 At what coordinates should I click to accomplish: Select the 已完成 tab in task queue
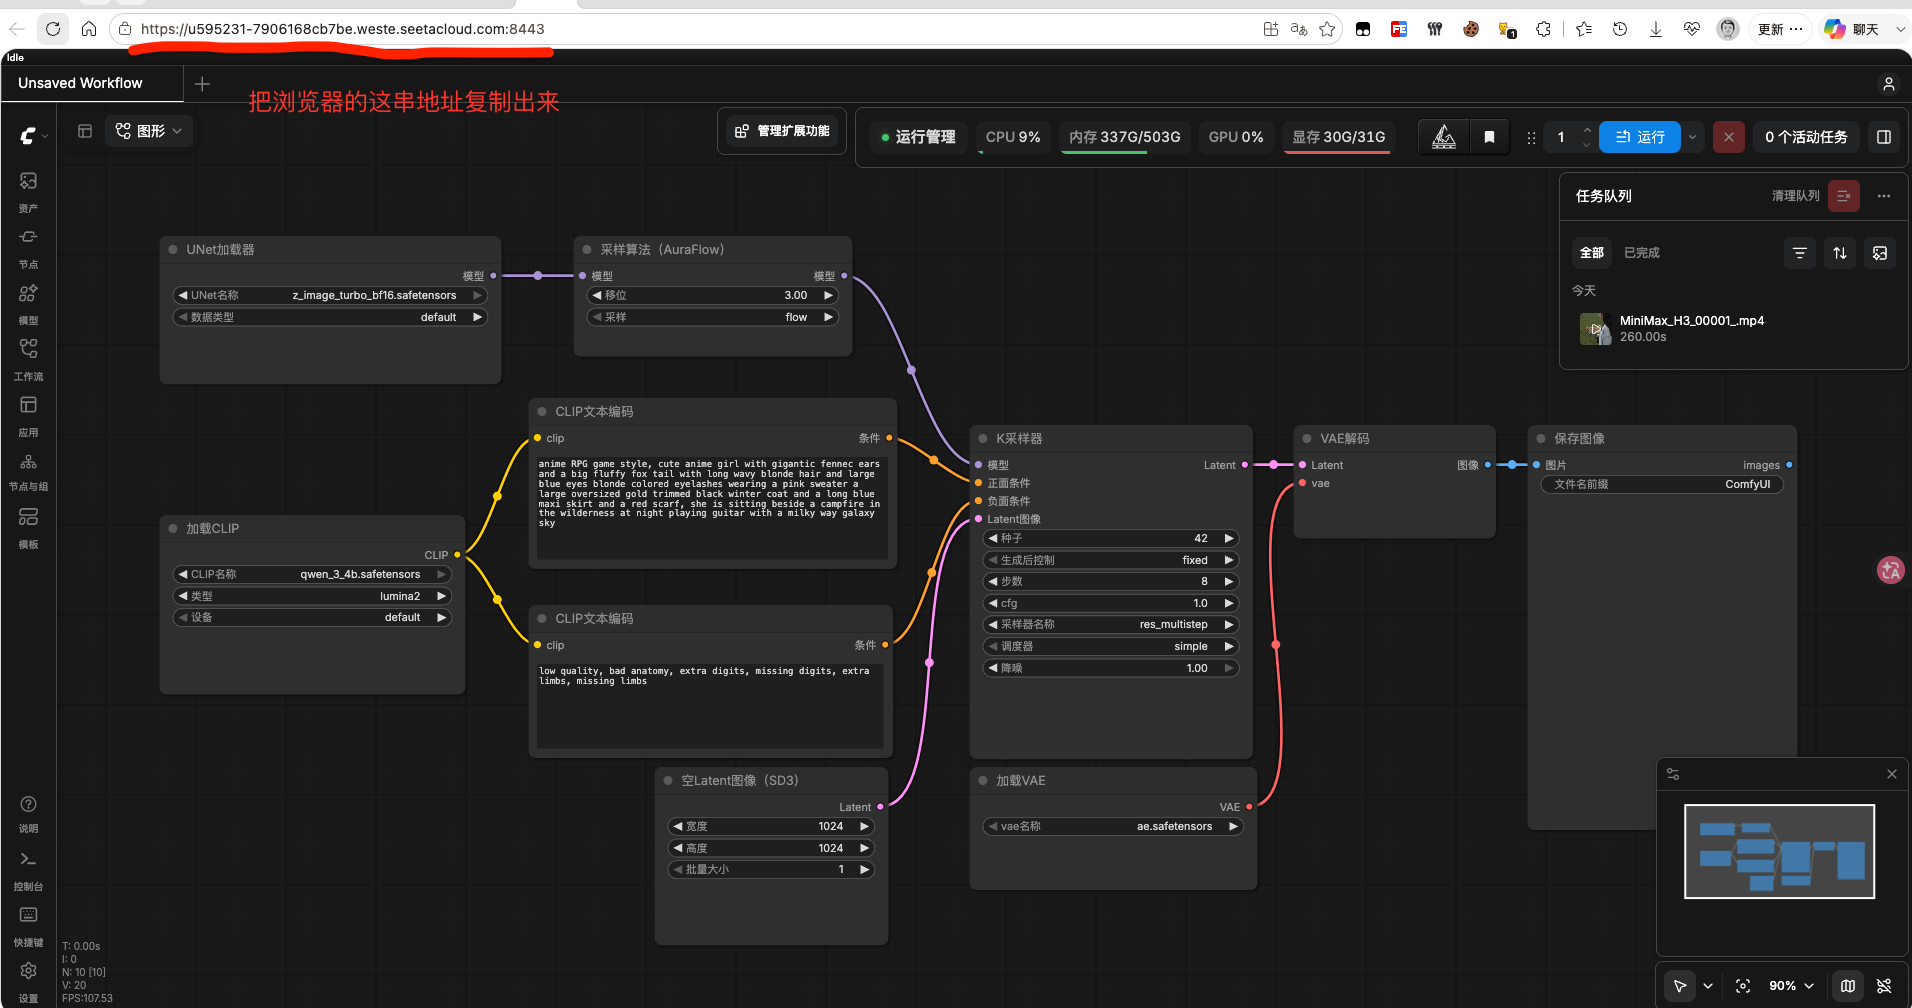1642,253
